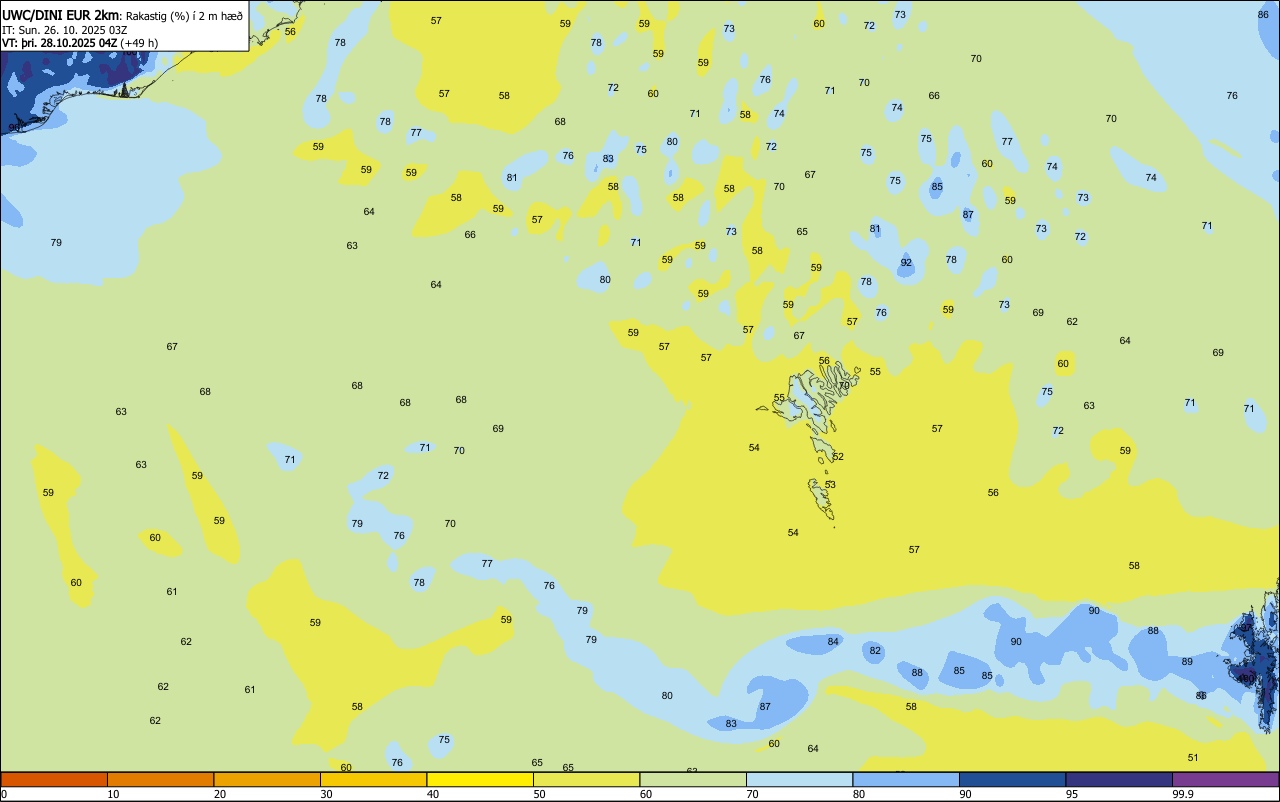This screenshot has height=802, width=1280.
Task: Click the 70 label over the Faroe Islands
Action: 844,385
